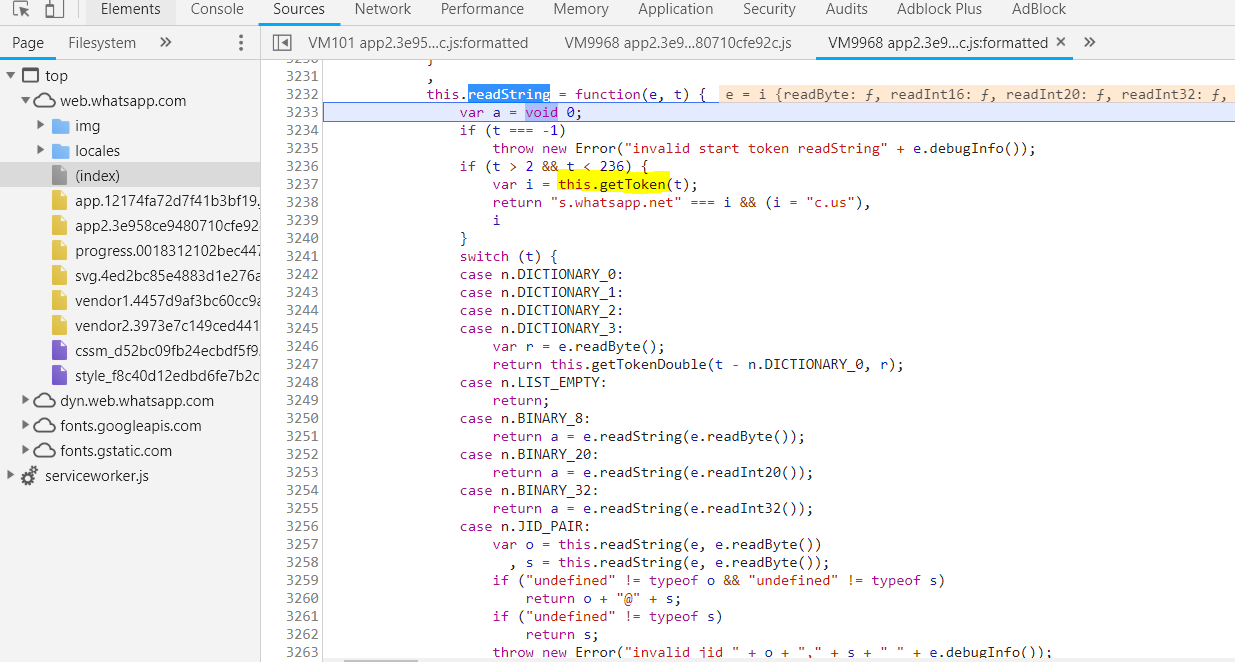Collapse the top frame tree node

click(11, 76)
